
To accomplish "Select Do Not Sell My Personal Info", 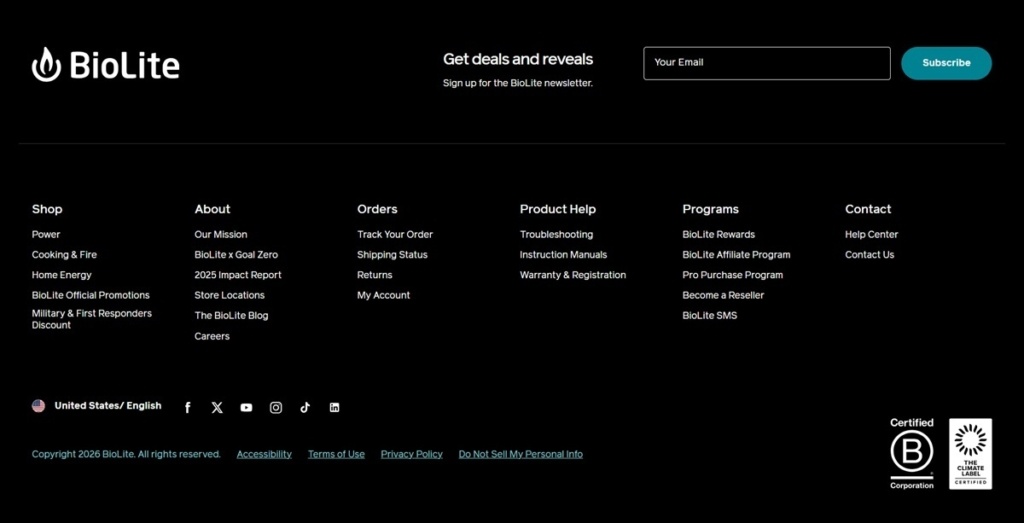I will coord(520,454).
